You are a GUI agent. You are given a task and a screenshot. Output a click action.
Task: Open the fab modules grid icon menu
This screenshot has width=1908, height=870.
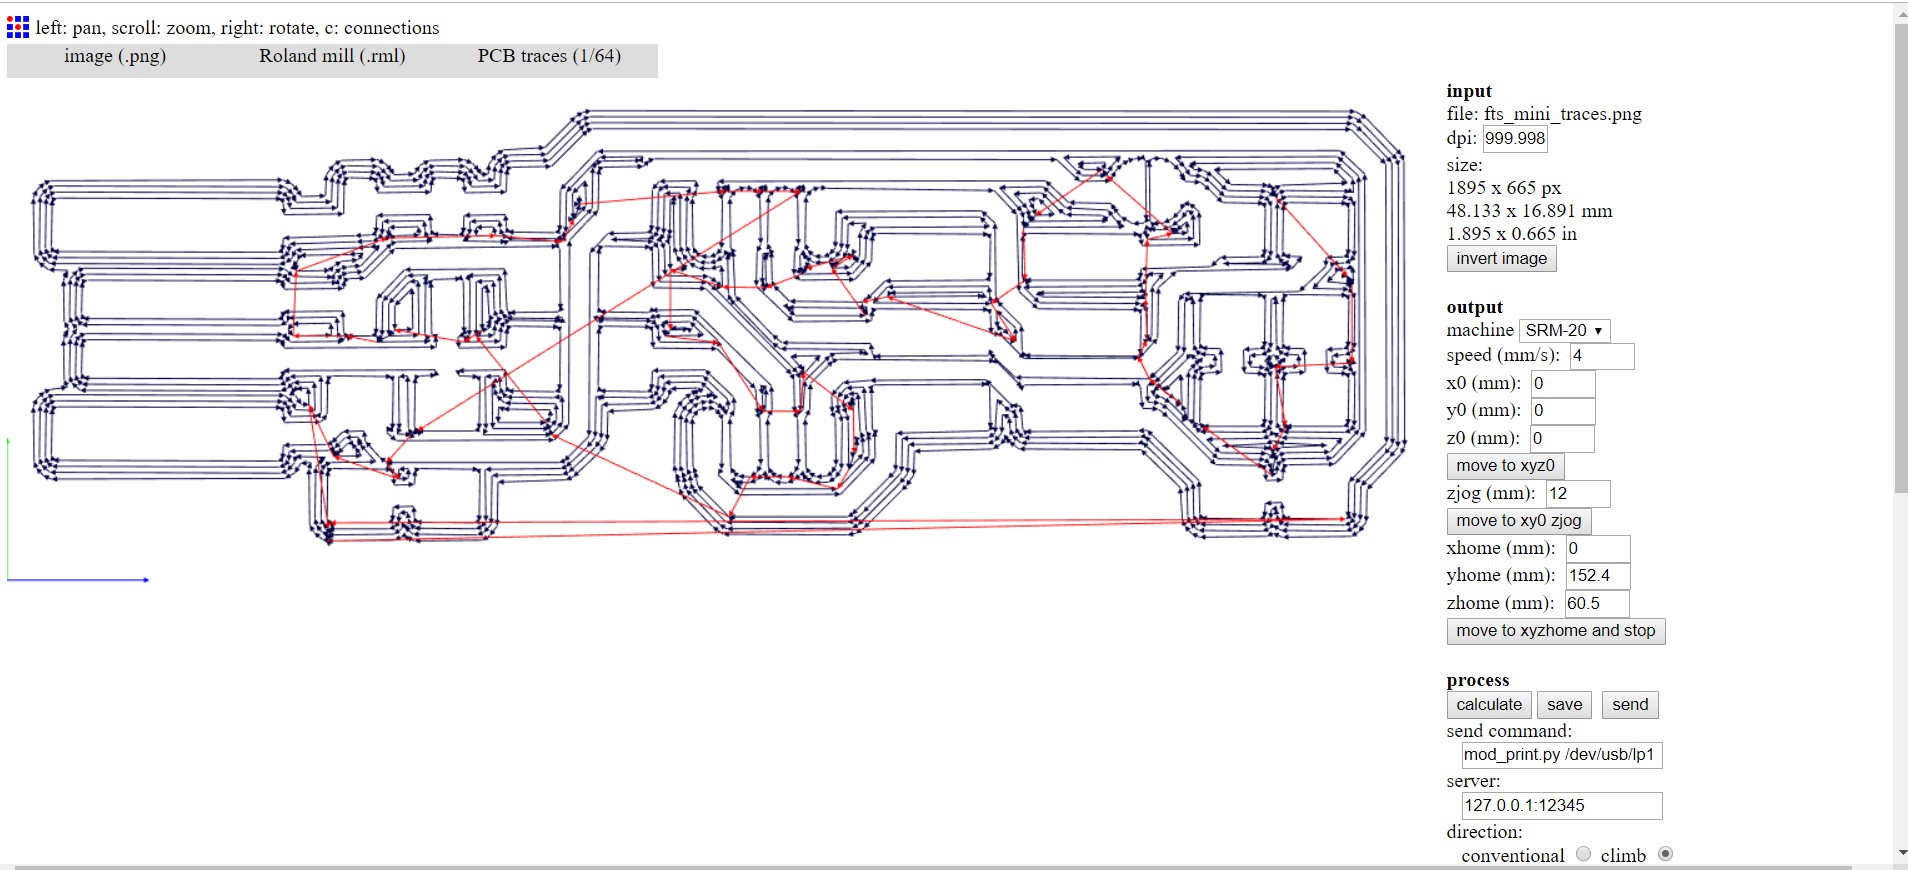[x=18, y=27]
